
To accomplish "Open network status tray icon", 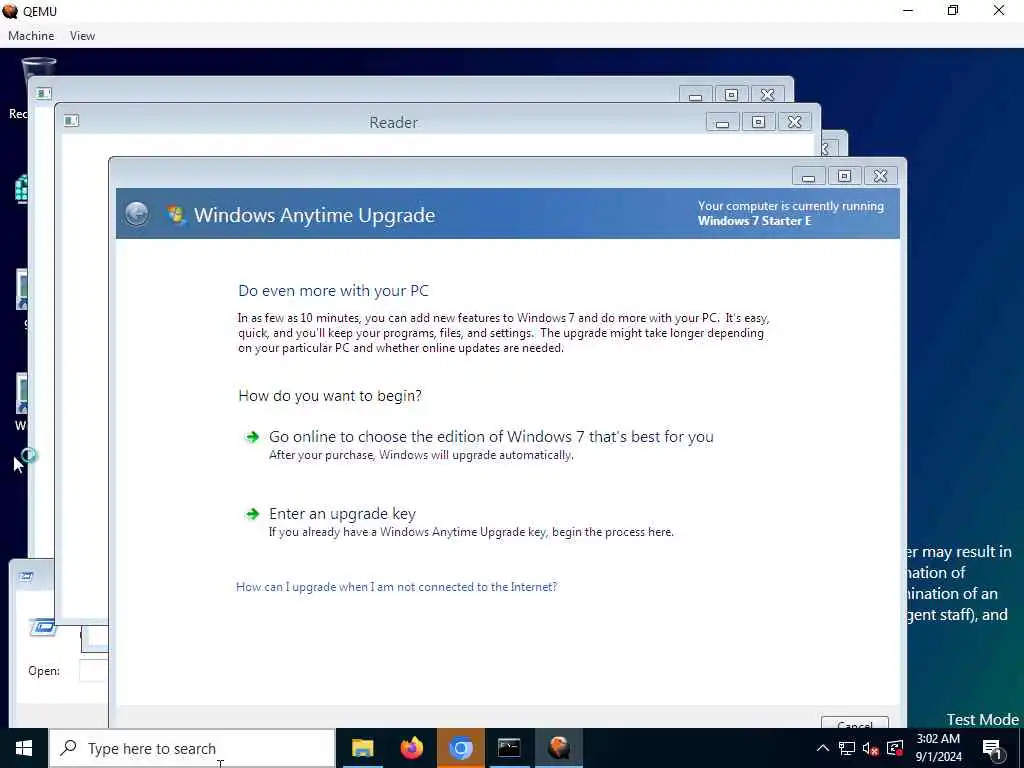I will click(x=847, y=748).
